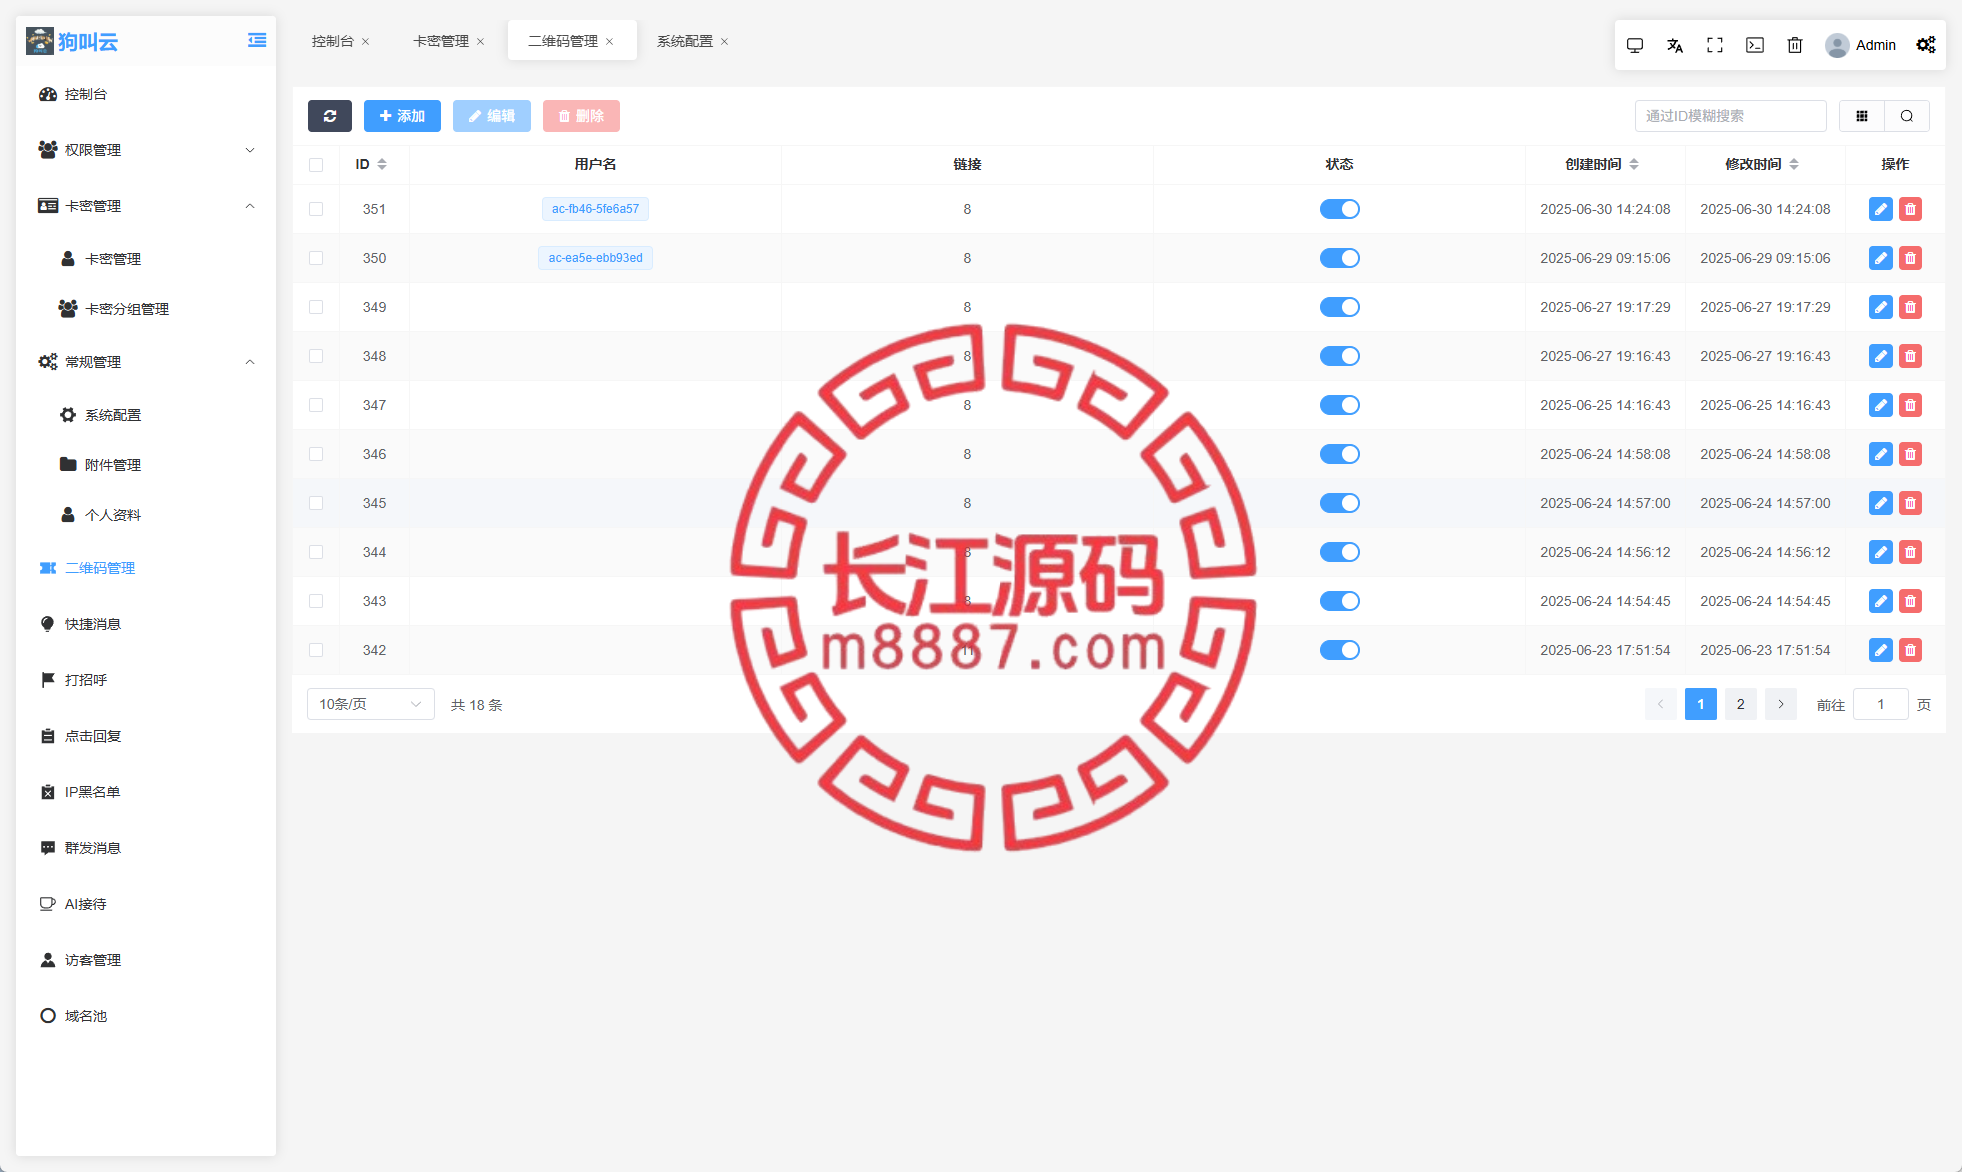Sort by 创建时间 column arrows
This screenshot has height=1172, width=1962.
1634,164
